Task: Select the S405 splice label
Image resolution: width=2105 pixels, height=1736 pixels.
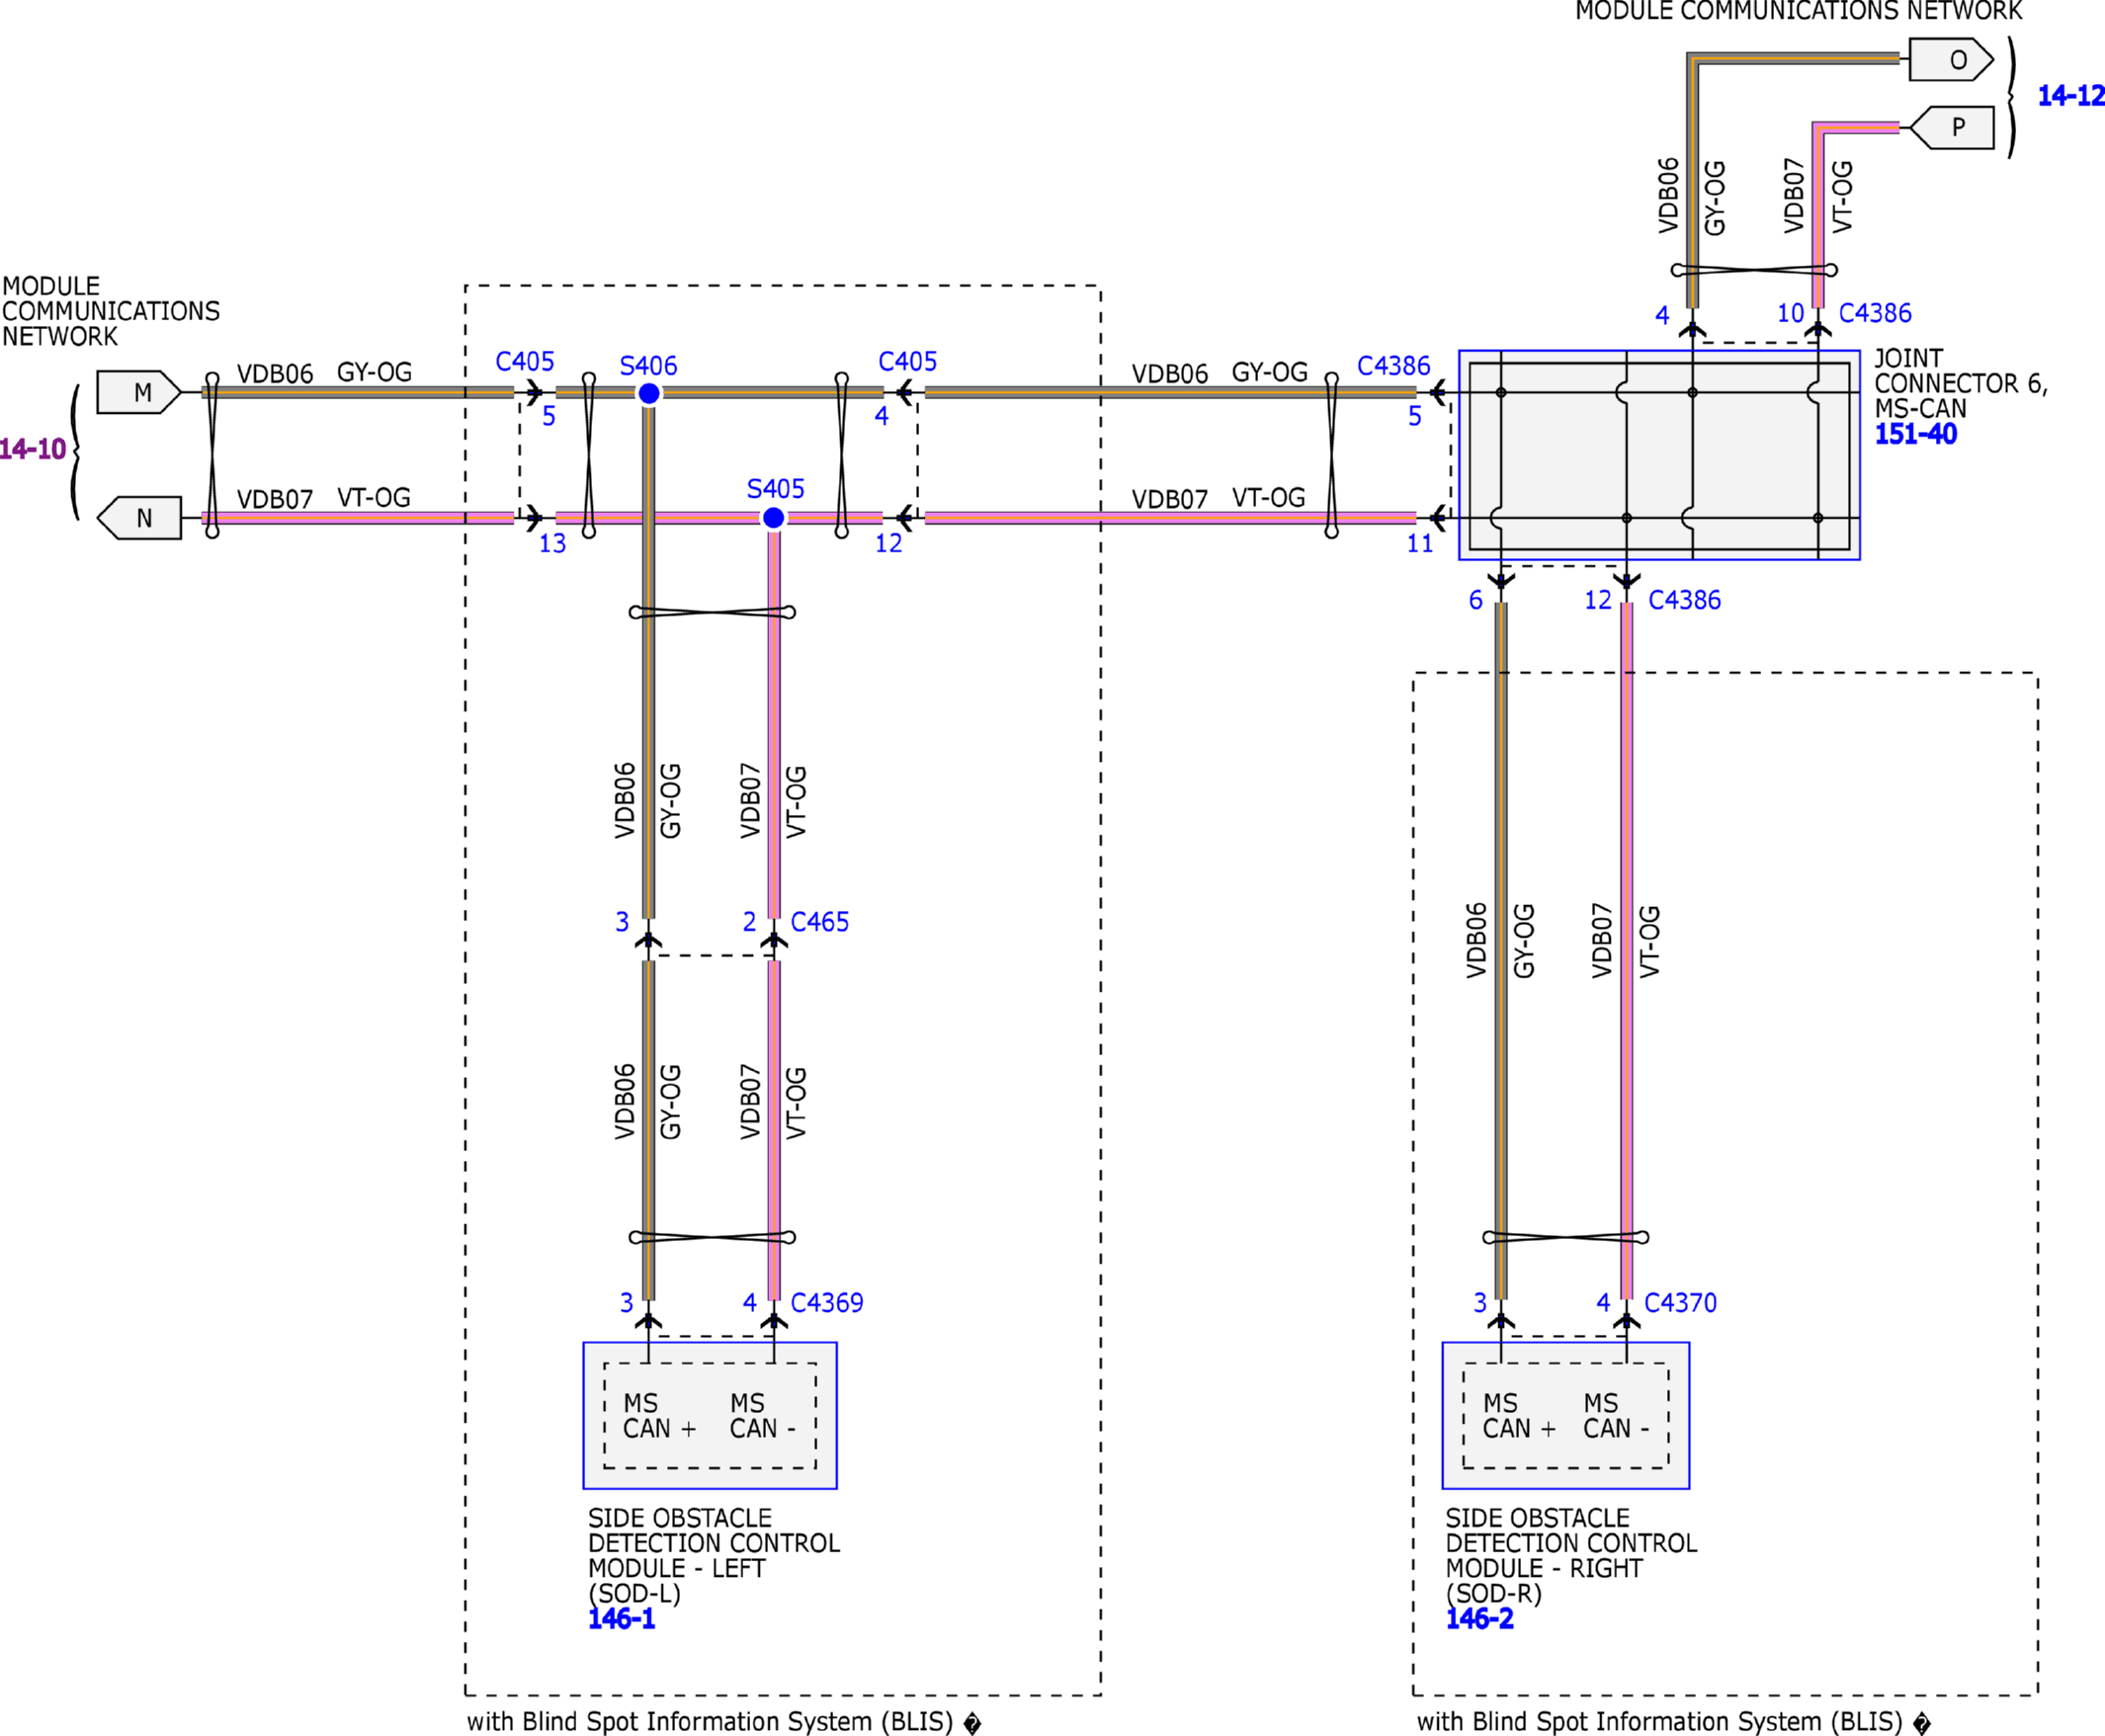Action: tap(775, 489)
